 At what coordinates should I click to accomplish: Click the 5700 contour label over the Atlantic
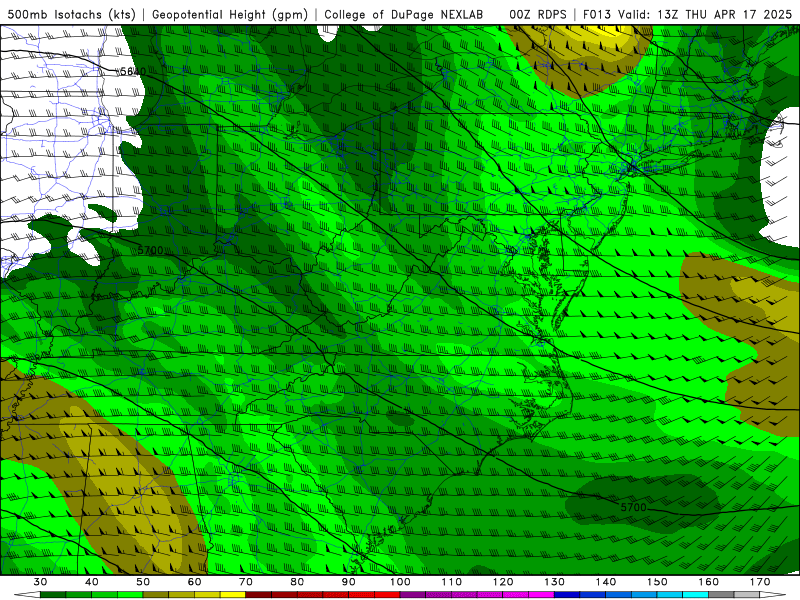633,507
